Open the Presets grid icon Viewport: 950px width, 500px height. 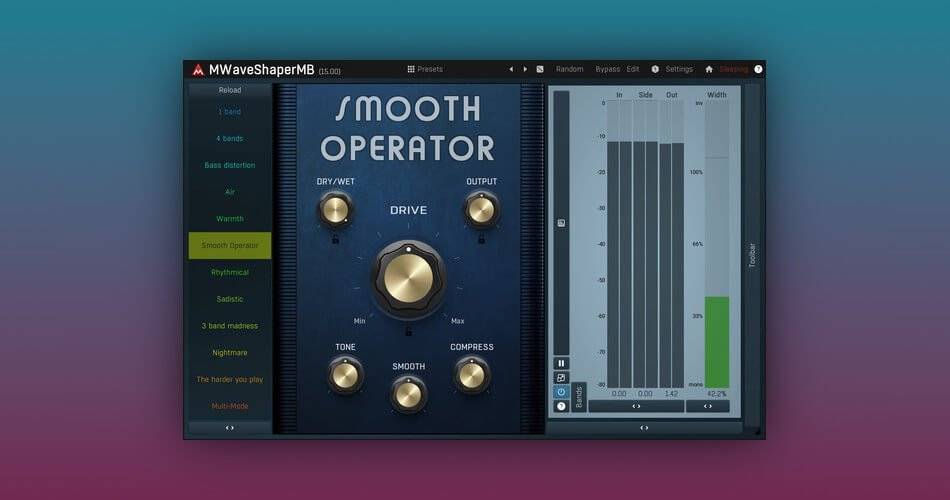[x=411, y=69]
